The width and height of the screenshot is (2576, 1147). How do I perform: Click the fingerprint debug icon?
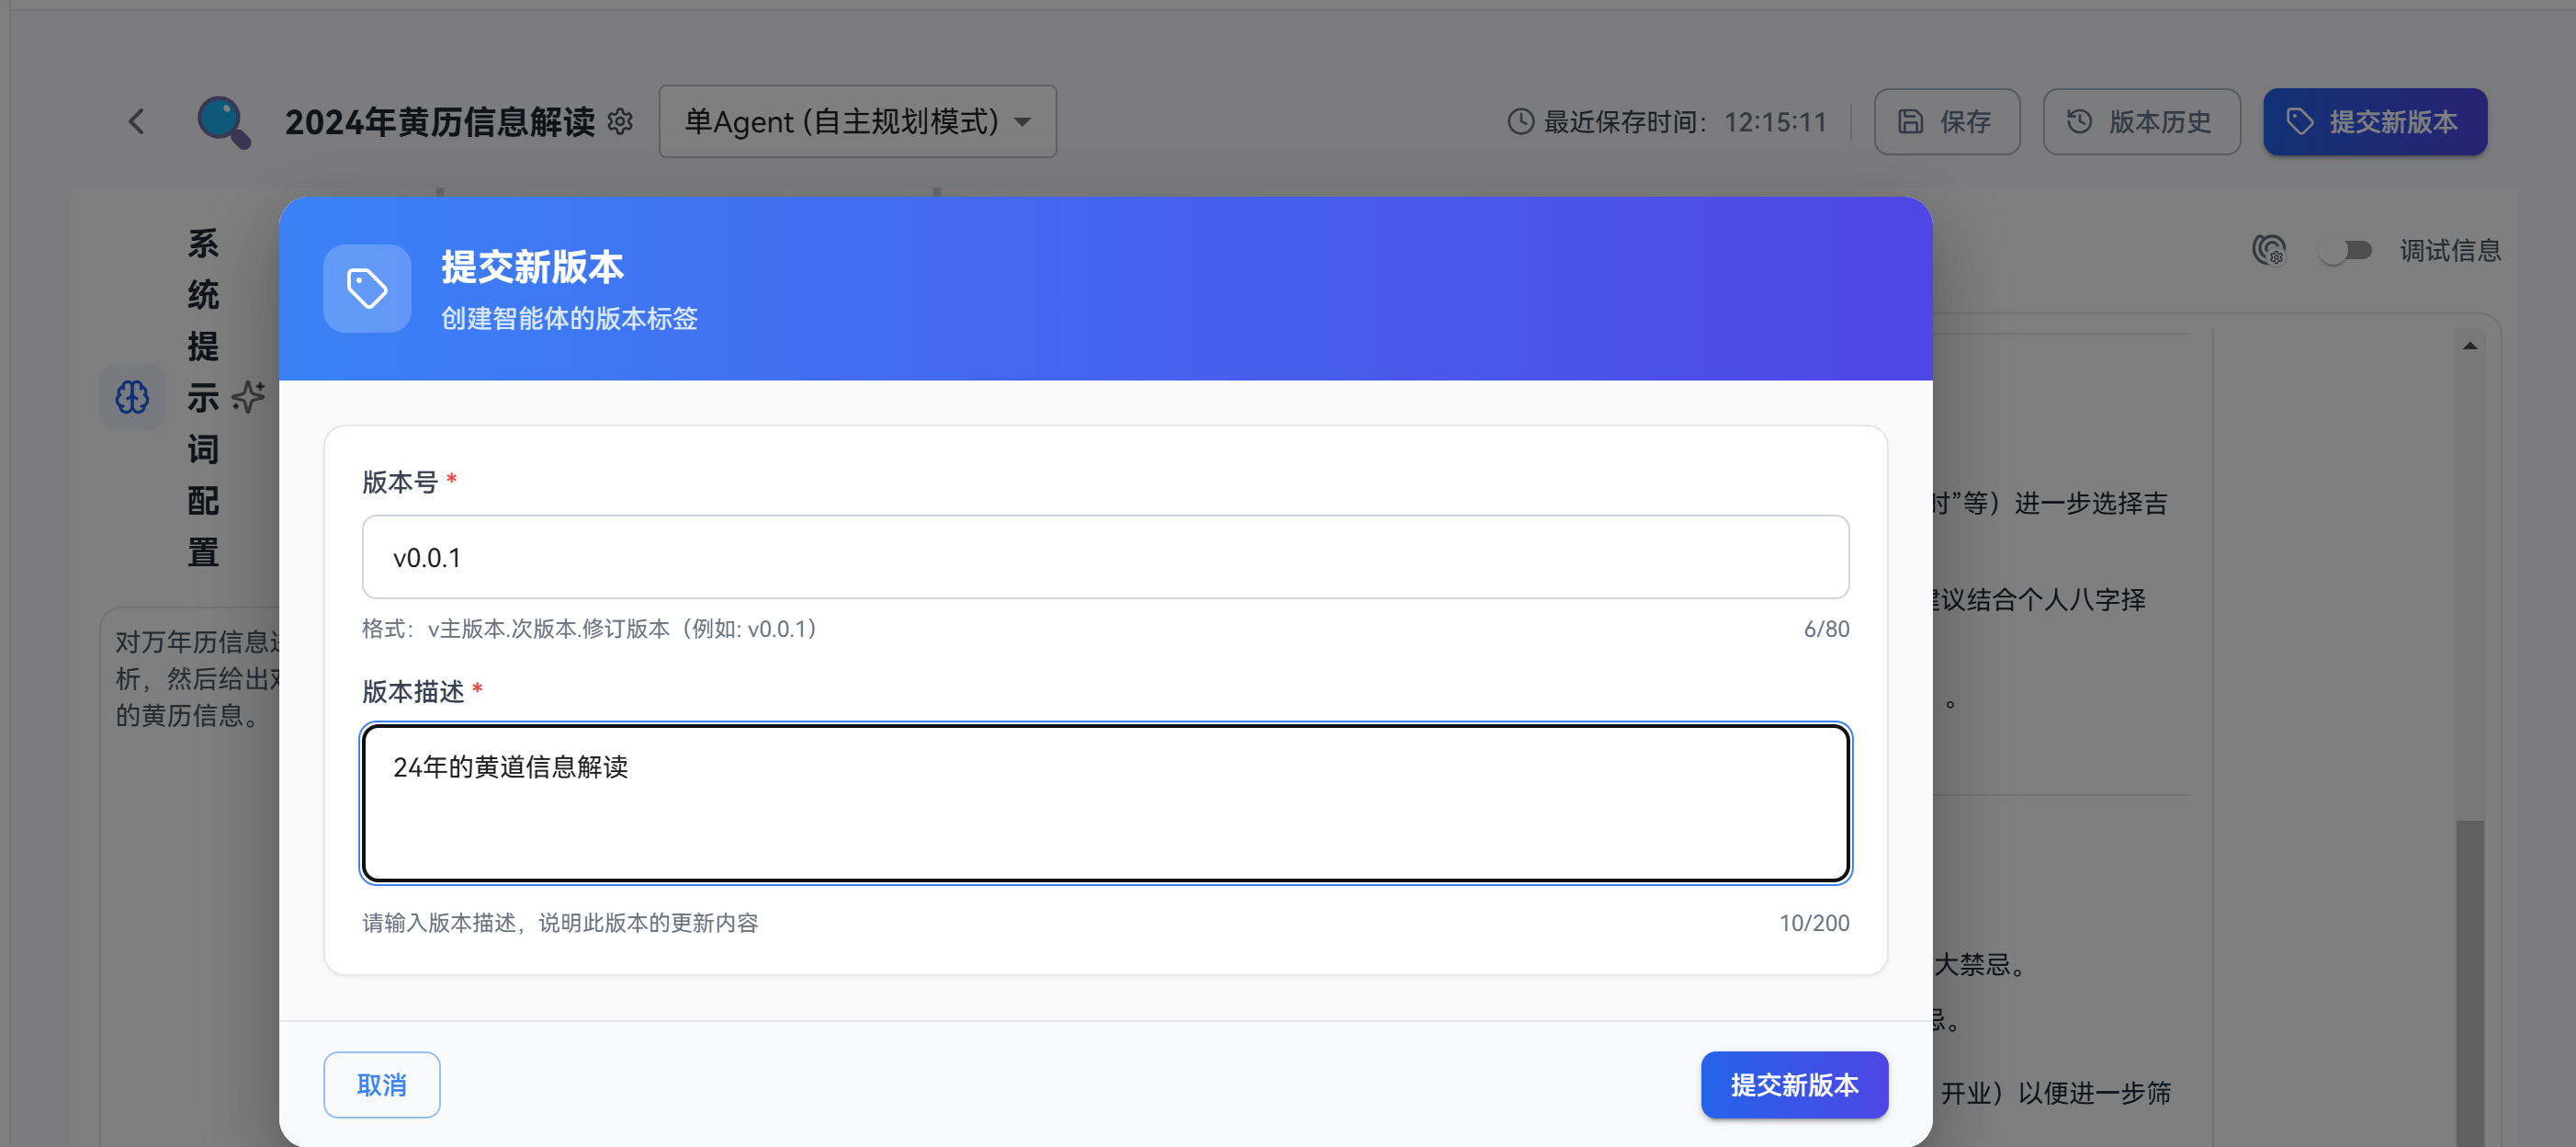pyautogui.click(x=2268, y=250)
